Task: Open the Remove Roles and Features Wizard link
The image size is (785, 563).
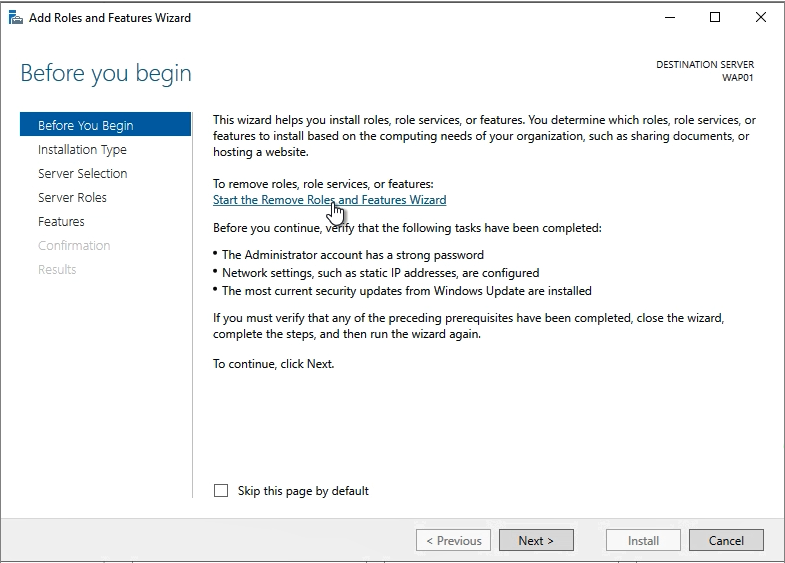Action: (329, 200)
